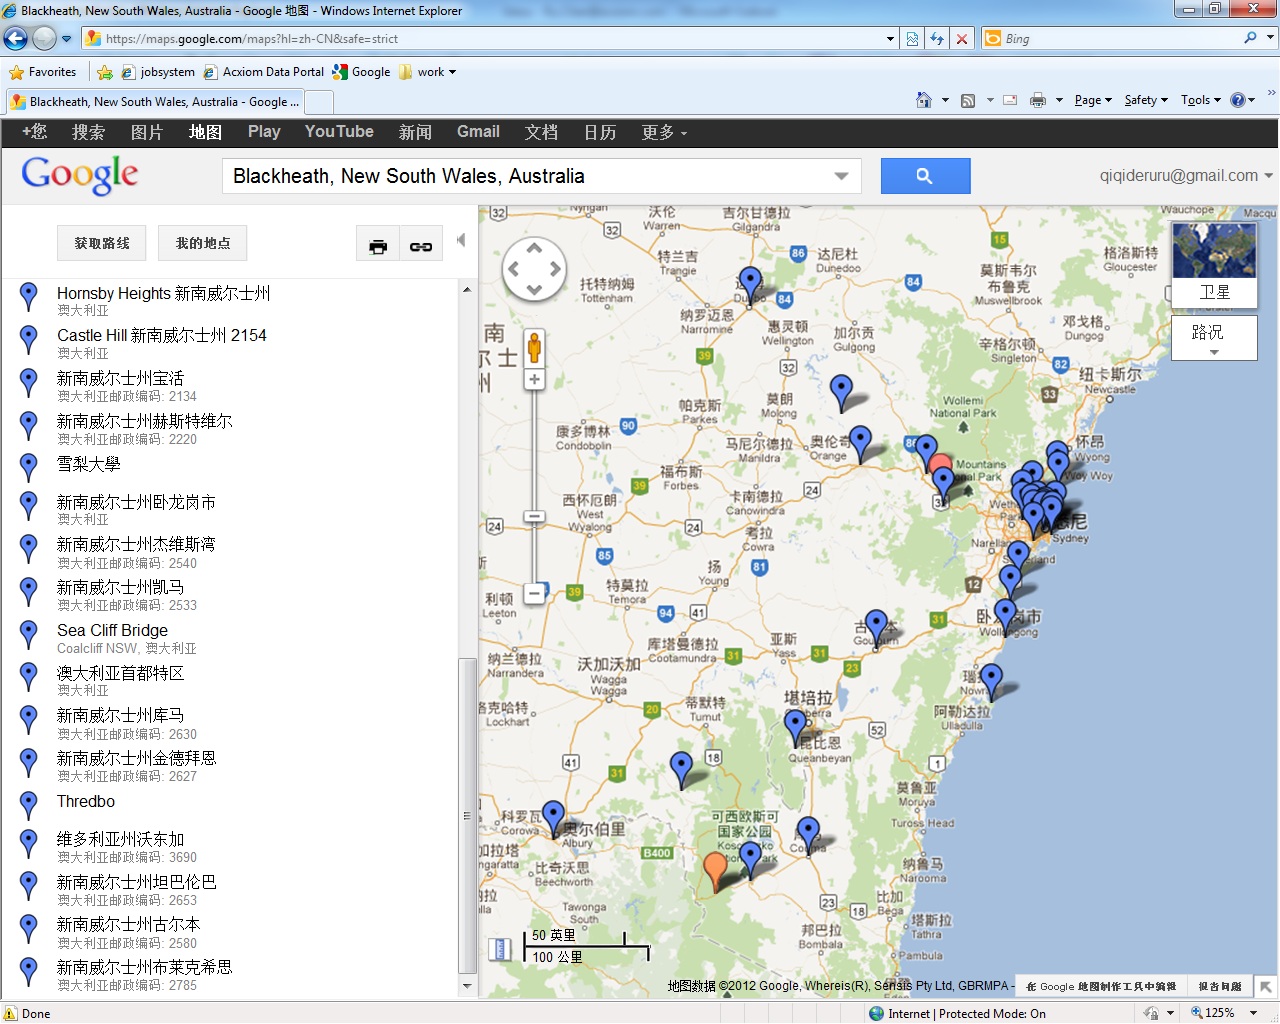Select 搜索 in the Google bar

click(x=88, y=132)
